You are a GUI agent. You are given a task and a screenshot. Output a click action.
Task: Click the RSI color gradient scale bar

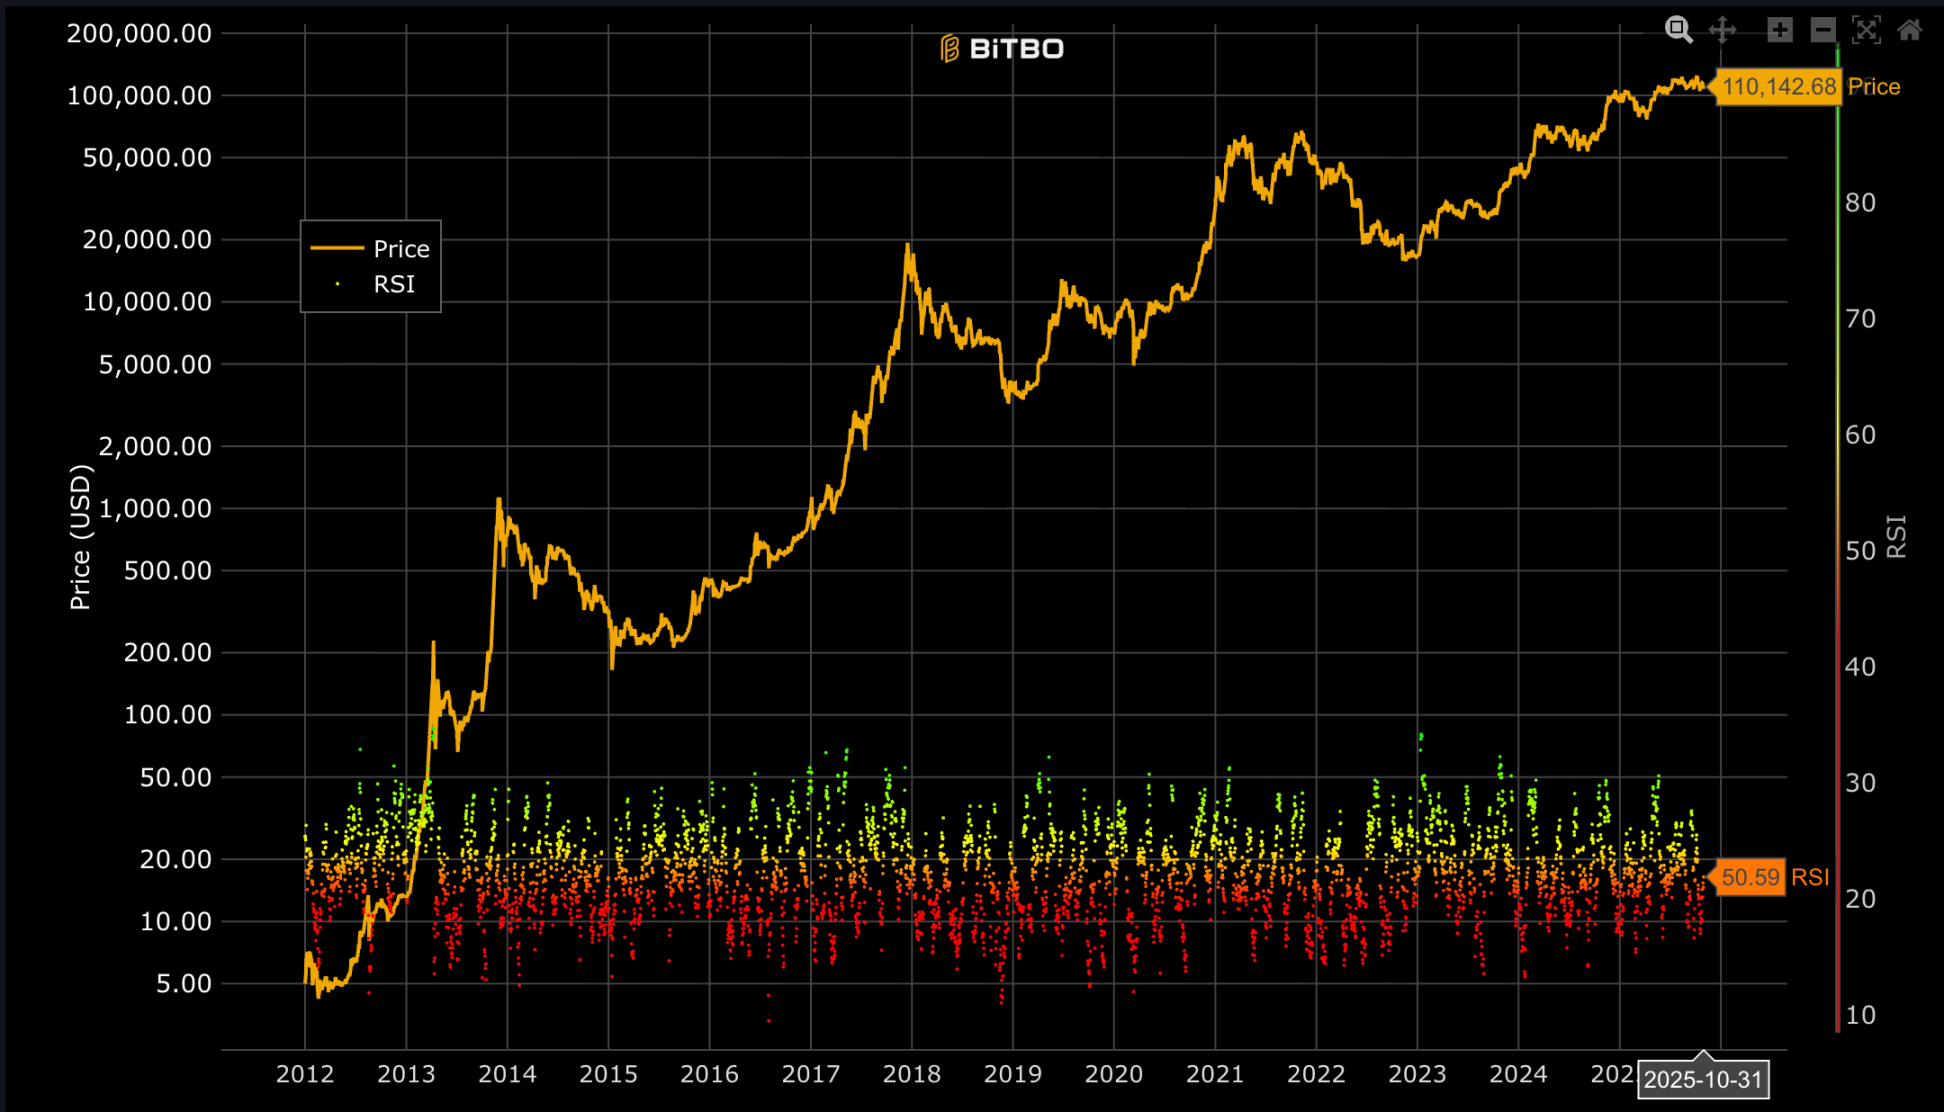(1838, 540)
